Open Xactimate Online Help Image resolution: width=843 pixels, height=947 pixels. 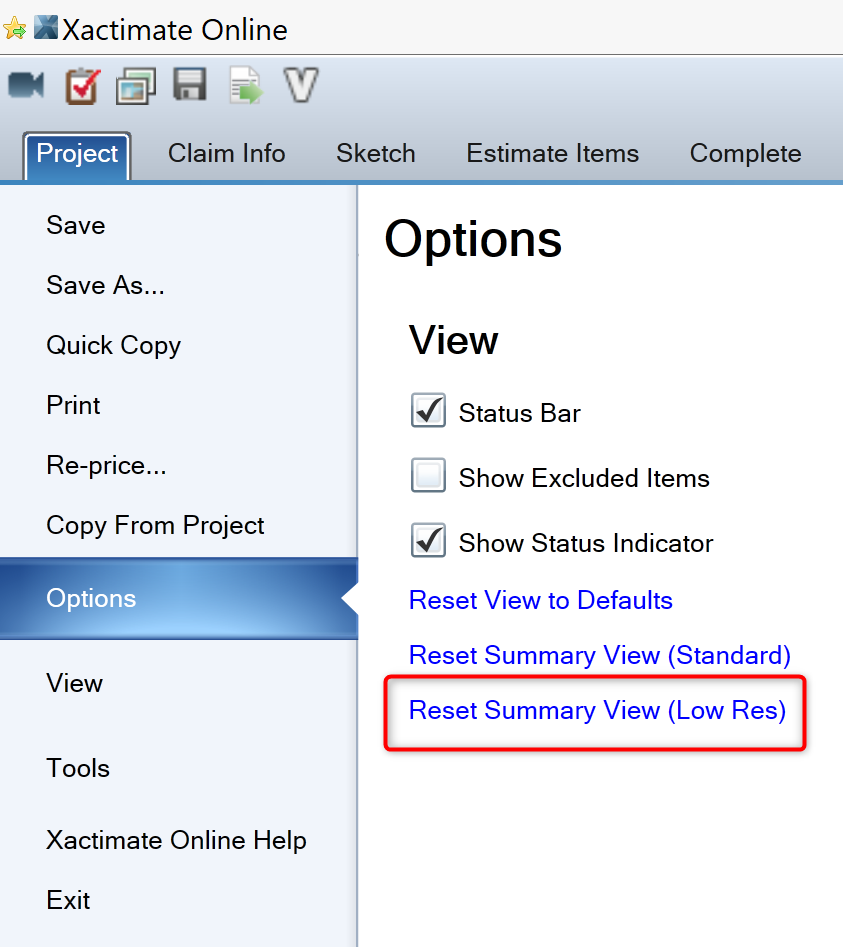pos(176,841)
